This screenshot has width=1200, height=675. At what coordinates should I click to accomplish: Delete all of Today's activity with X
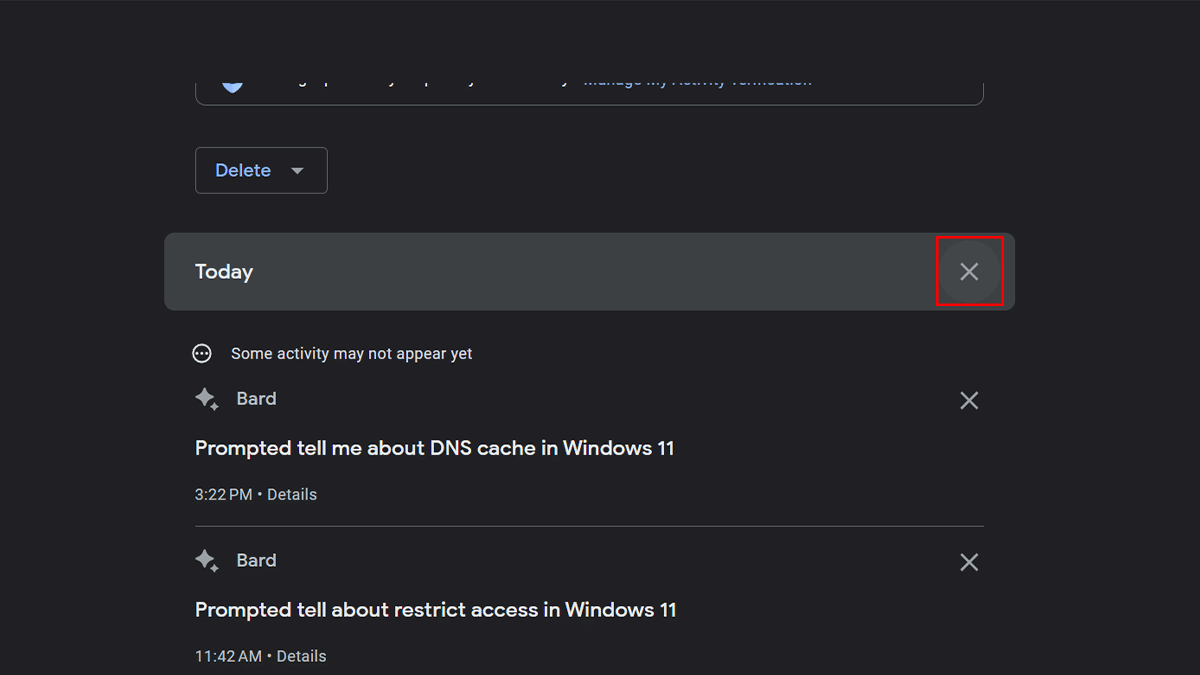pos(969,271)
